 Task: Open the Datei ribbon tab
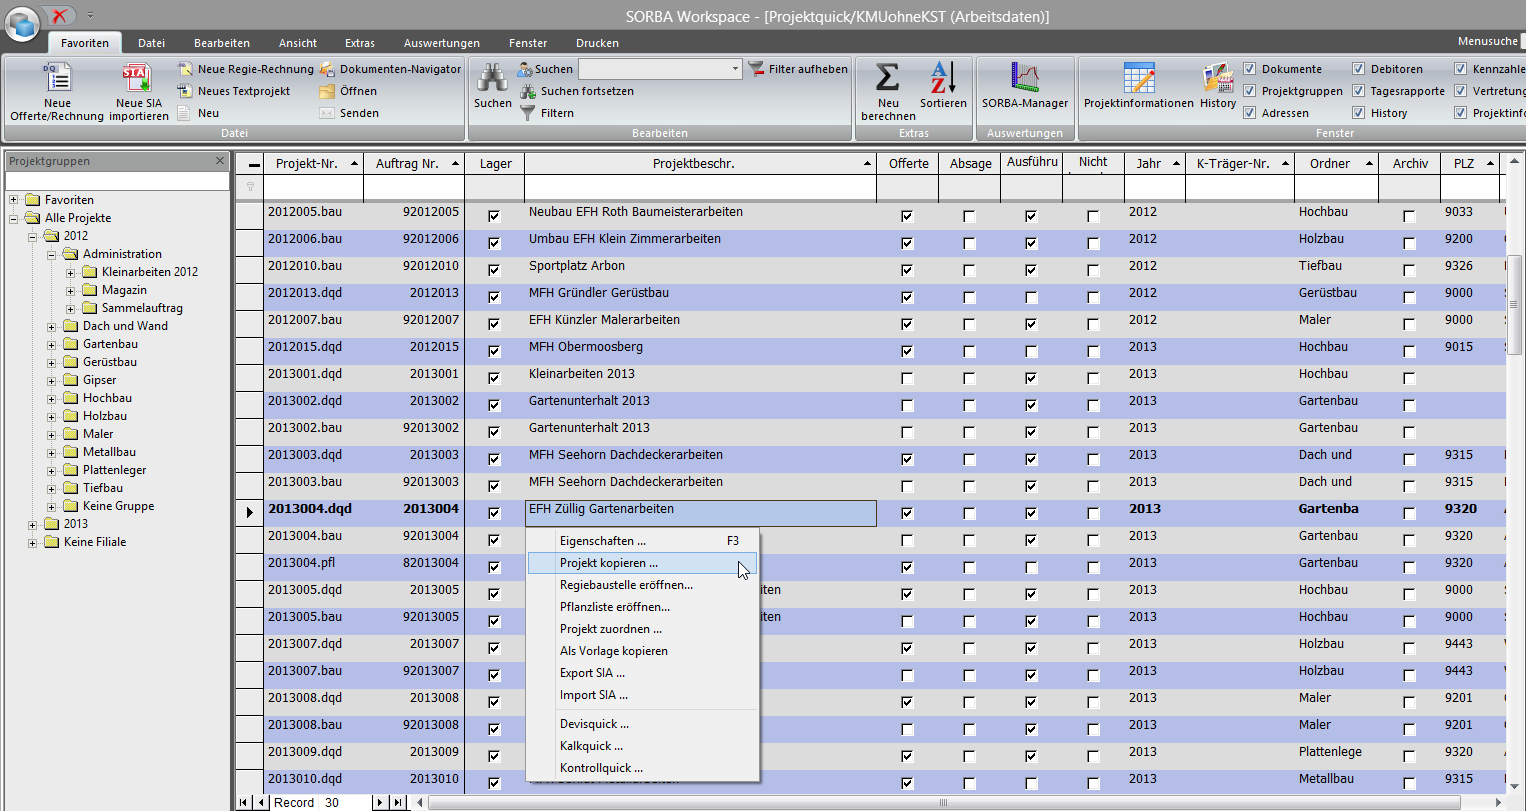click(152, 43)
